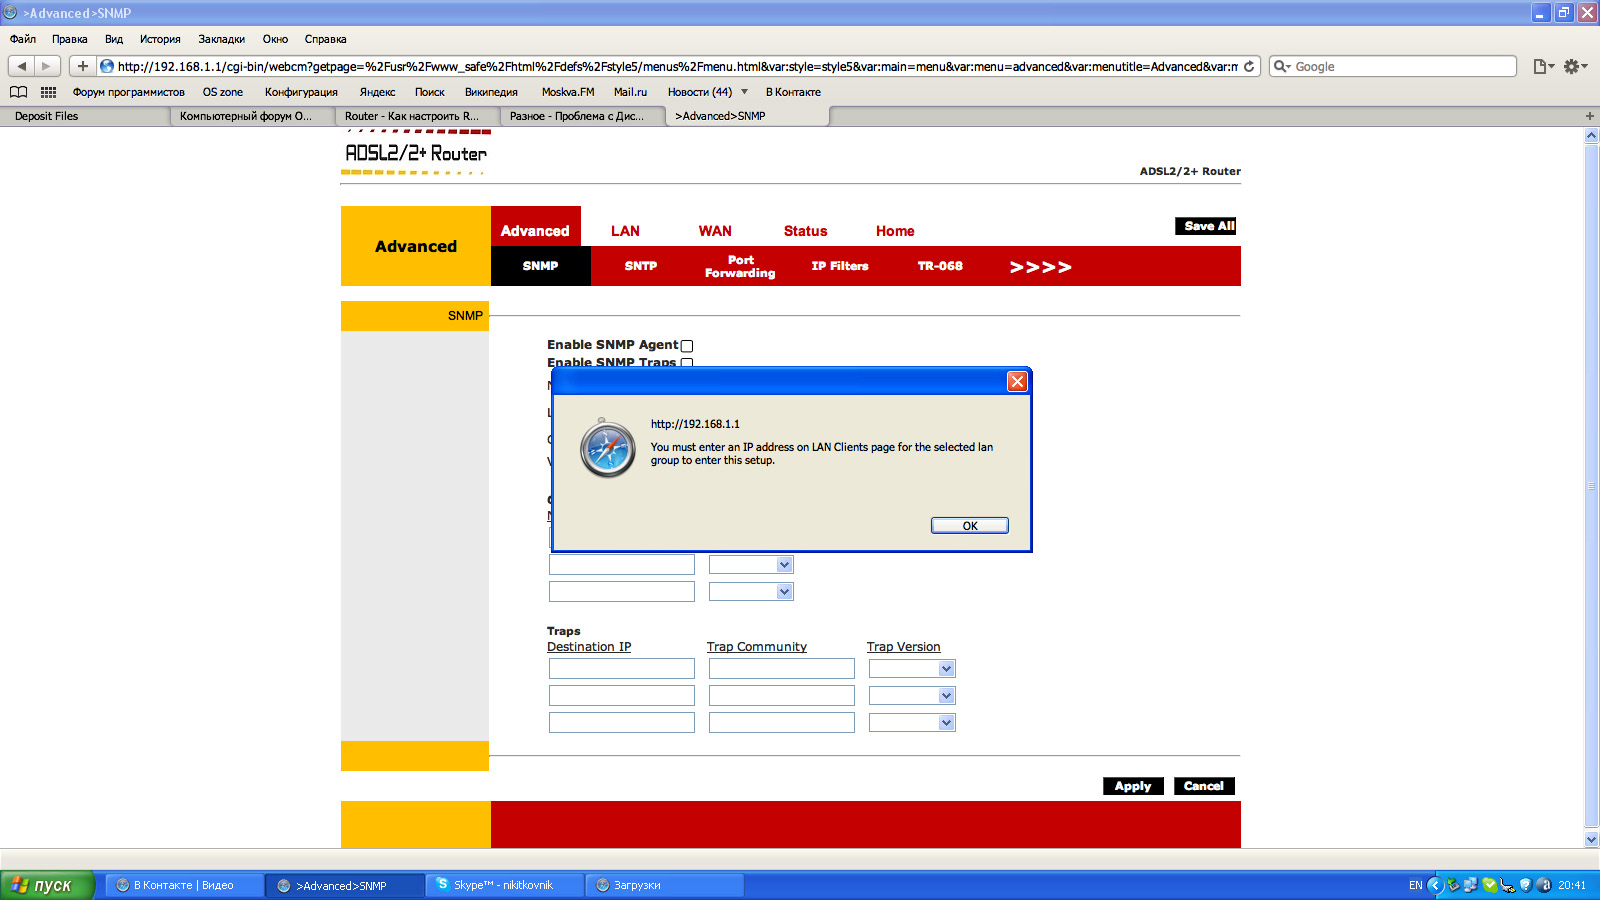1600x900 pixels.
Task: Click the Forward navigation arrow
Action: click(46, 66)
